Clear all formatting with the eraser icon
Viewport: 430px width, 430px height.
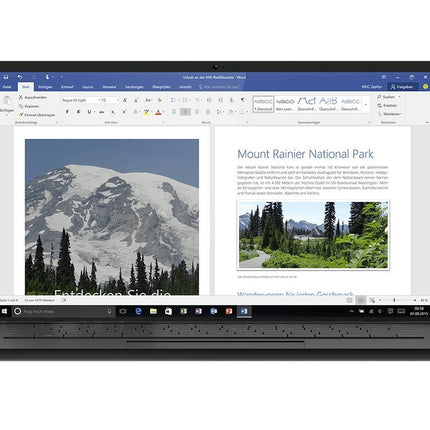(160, 100)
